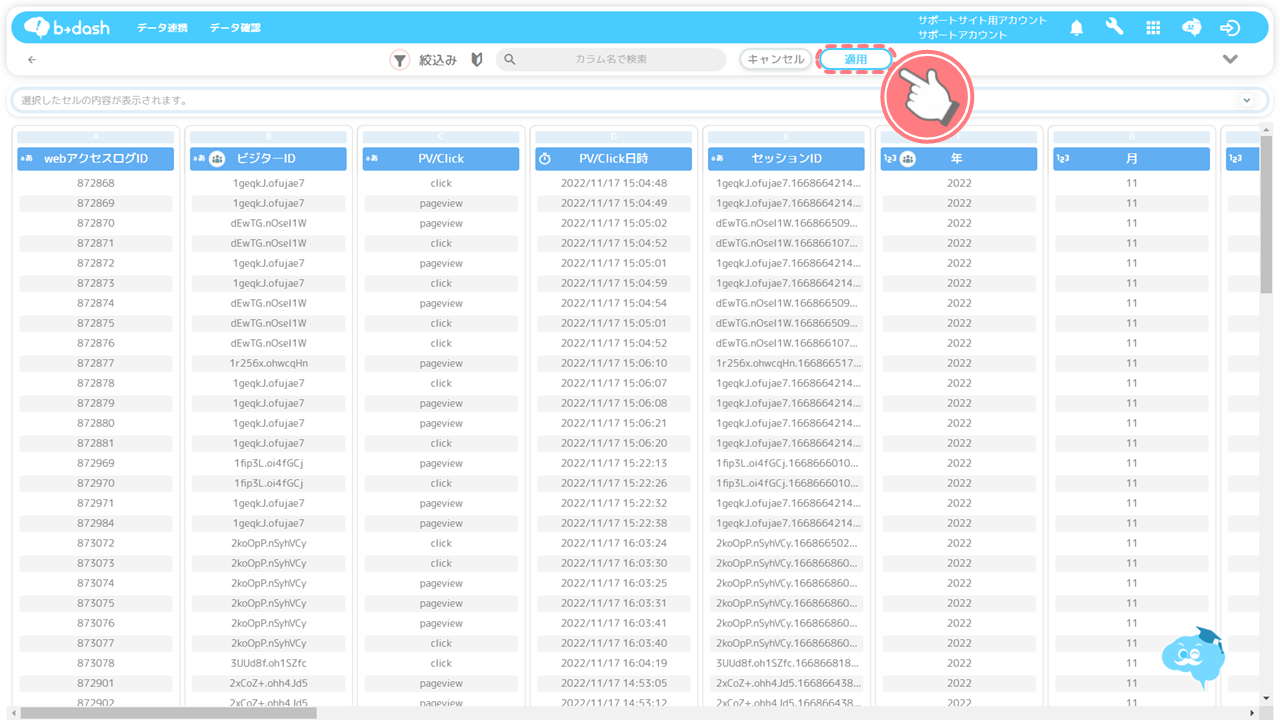Select the 月 column header
The width and height of the screenshot is (1280, 720).
tap(1132, 158)
